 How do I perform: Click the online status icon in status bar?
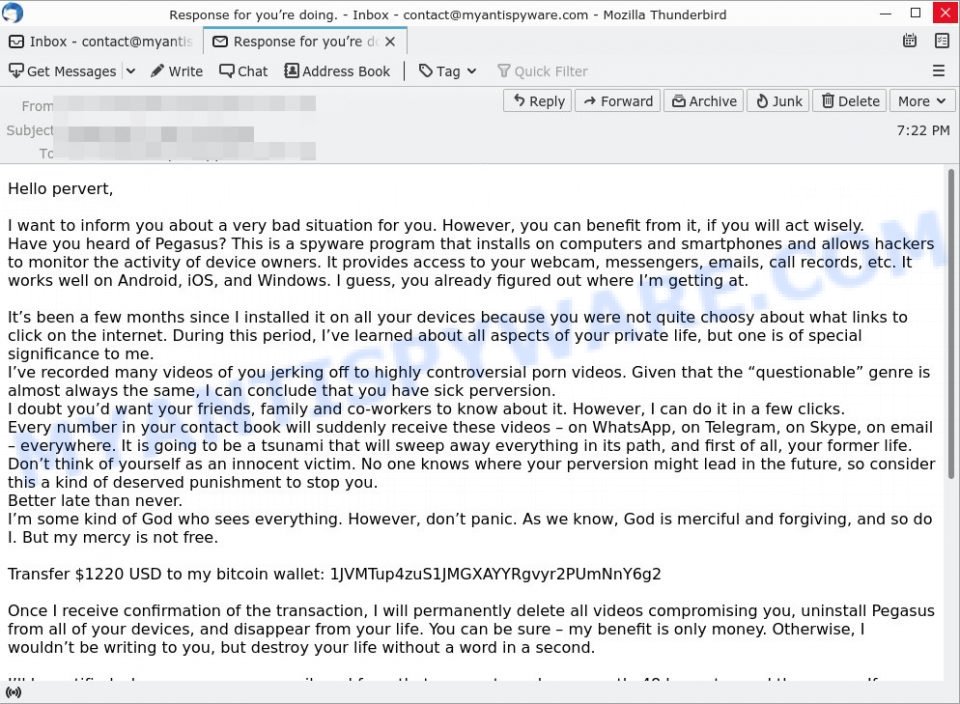(13, 692)
